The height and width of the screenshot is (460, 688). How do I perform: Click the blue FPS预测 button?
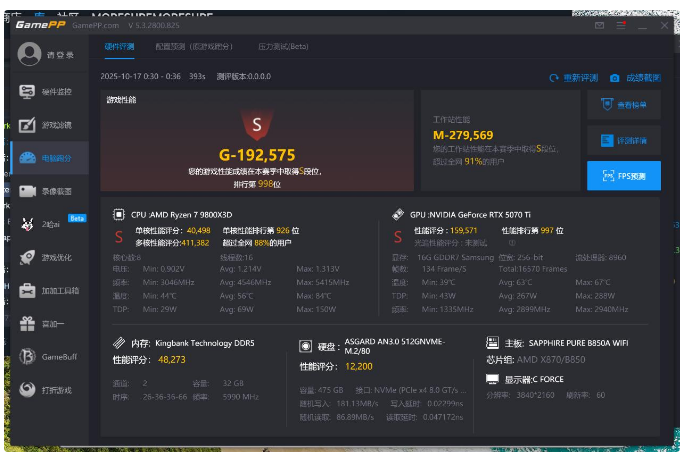click(x=623, y=176)
